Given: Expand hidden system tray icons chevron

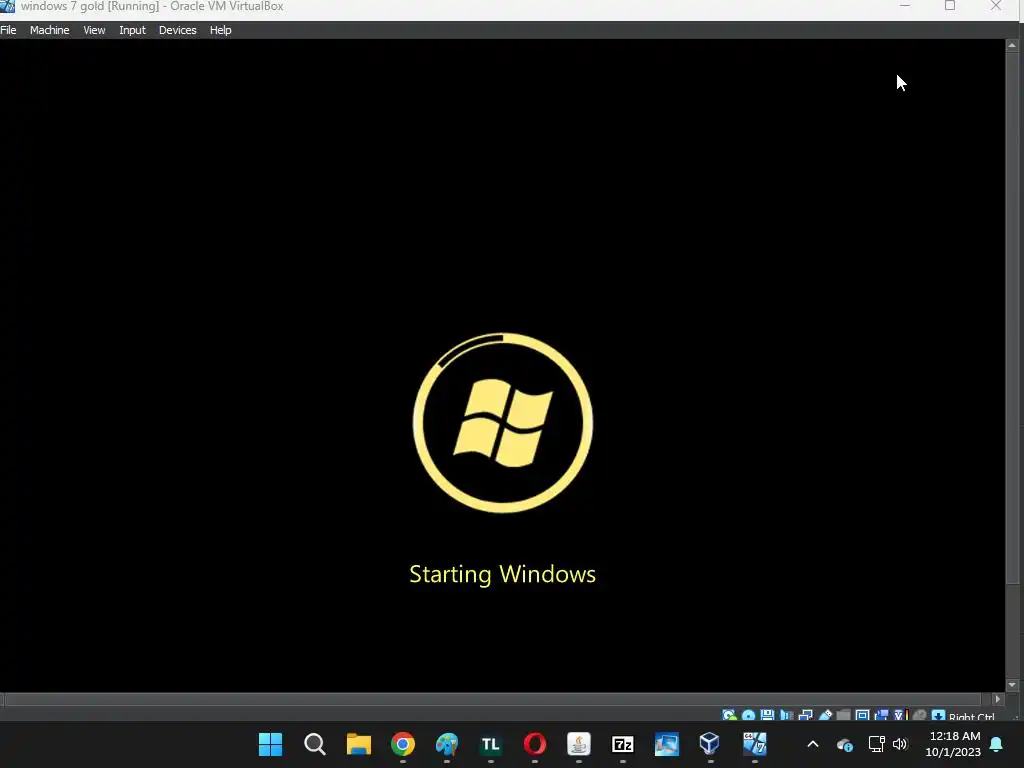Looking at the screenshot, I should (x=813, y=744).
